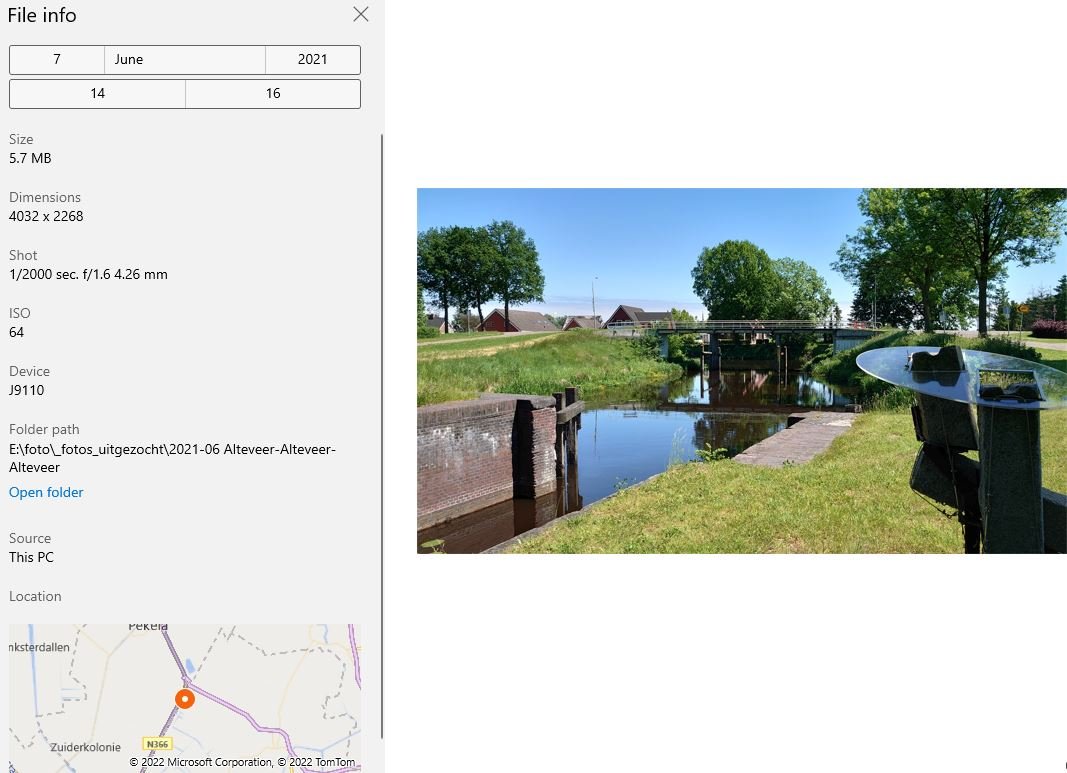Close the File info panel

click(361, 14)
